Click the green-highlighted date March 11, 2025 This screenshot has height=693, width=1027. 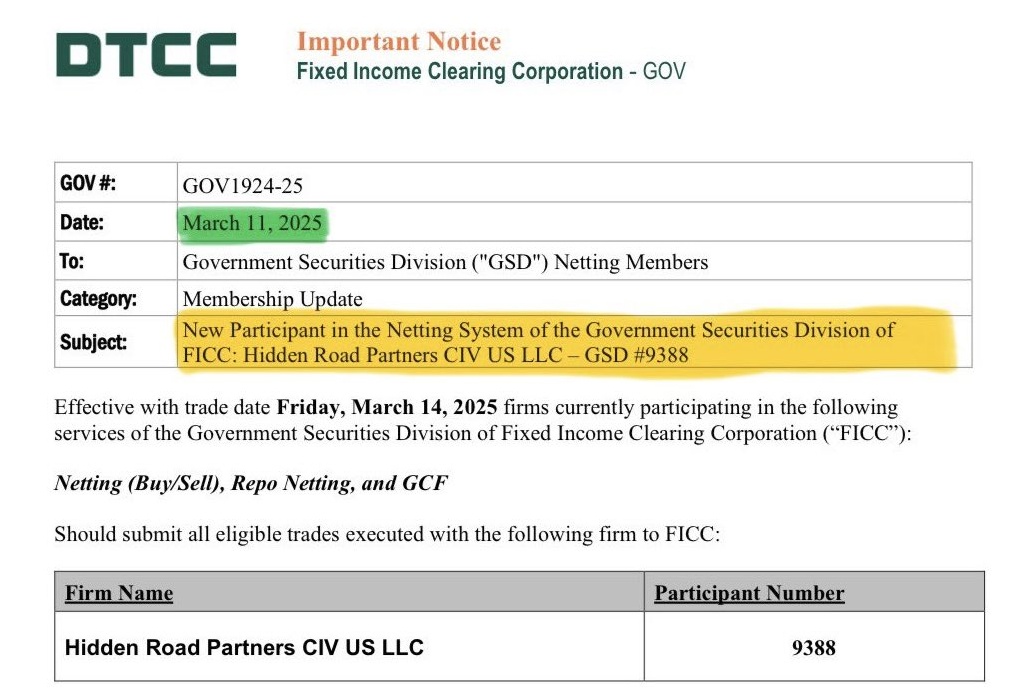(x=252, y=223)
